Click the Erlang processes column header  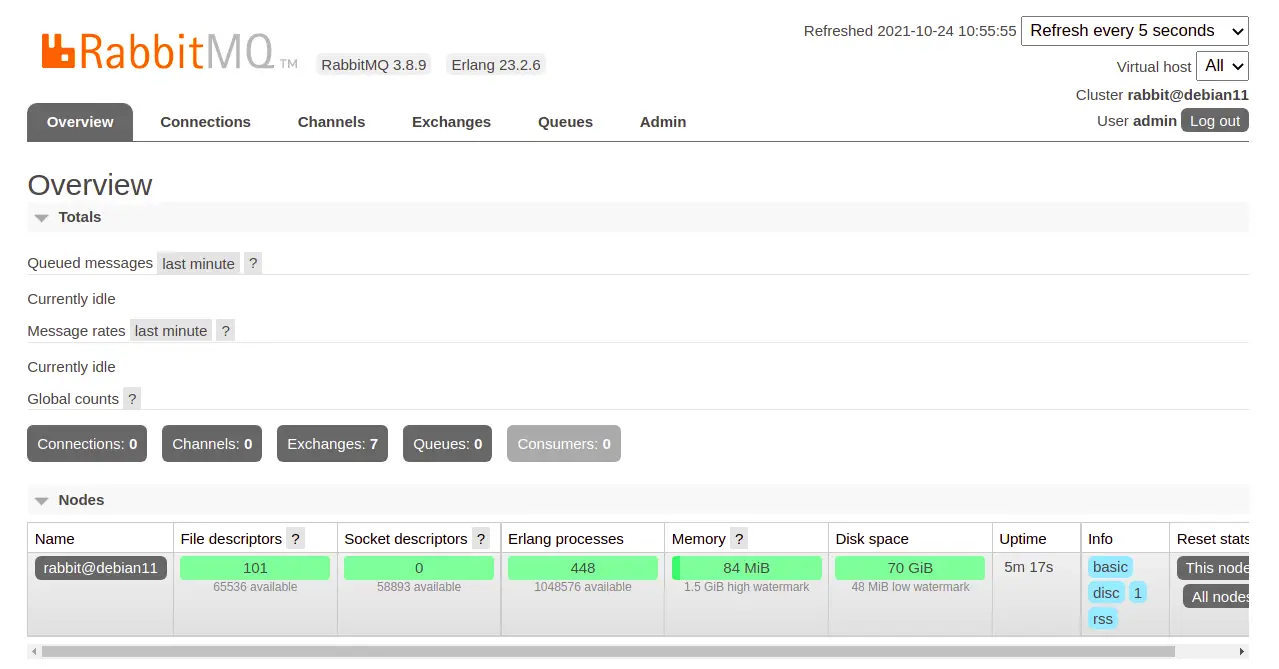(x=566, y=538)
